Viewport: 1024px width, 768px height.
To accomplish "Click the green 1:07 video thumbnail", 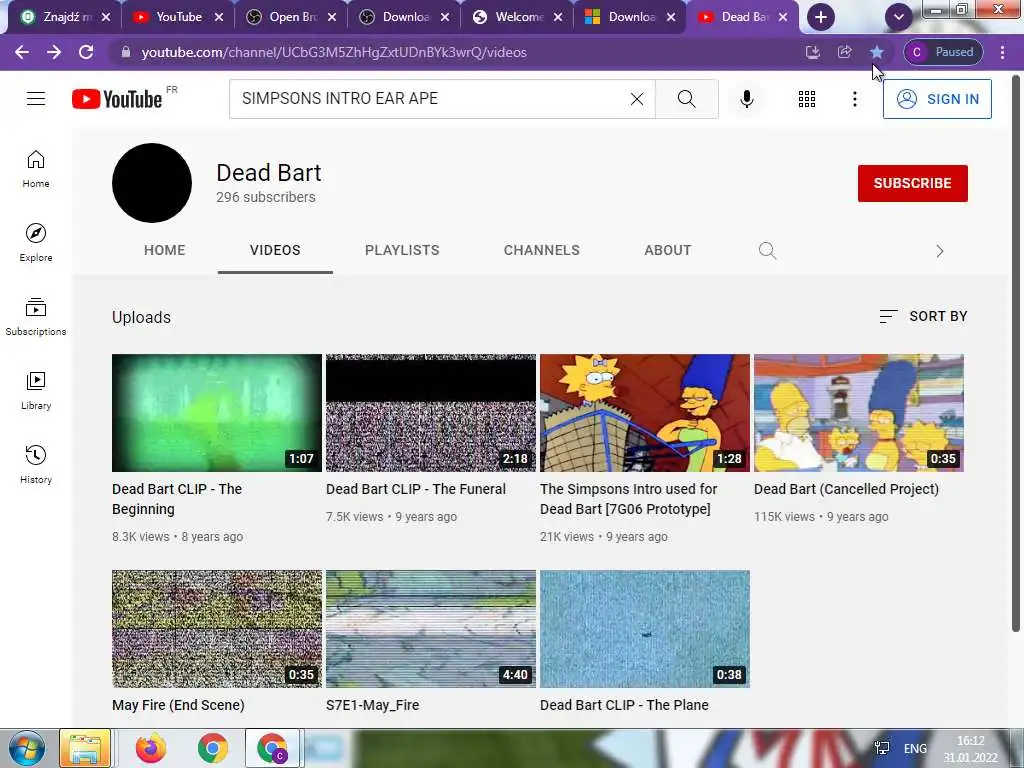I will click(217, 413).
